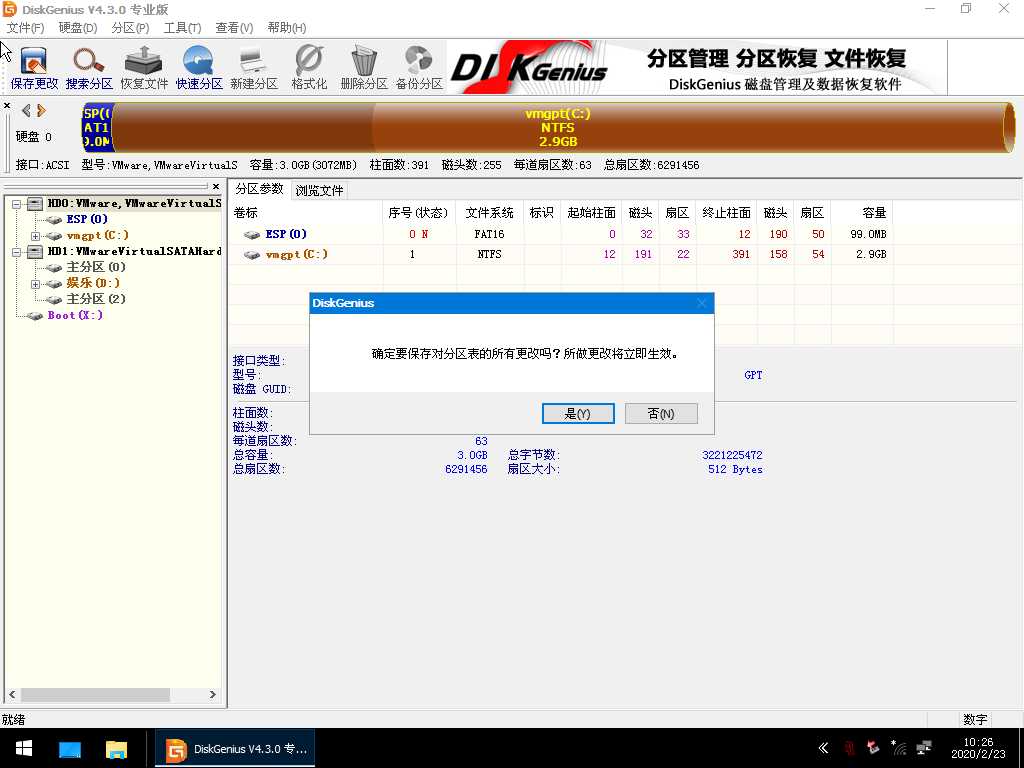Open the Windows Start menu
Viewport: 1024px width, 768px height.
[24, 748]
